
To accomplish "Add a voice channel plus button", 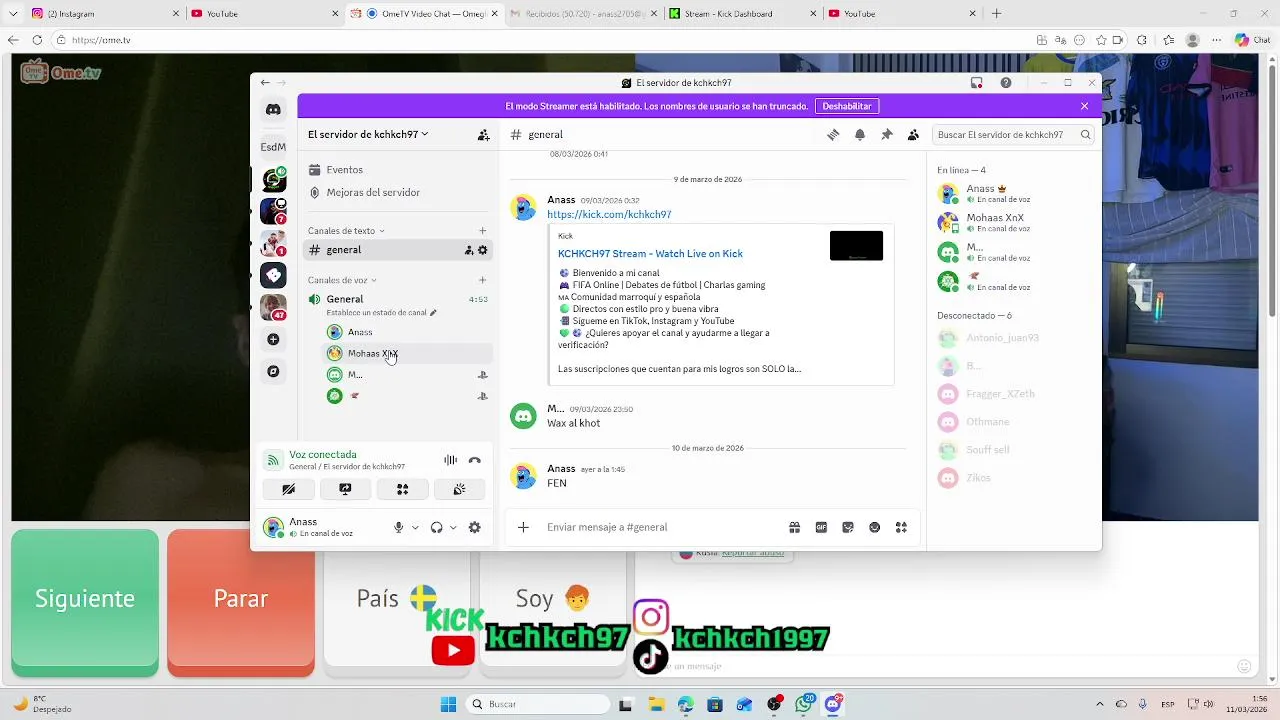I will [x=483, y=280].
